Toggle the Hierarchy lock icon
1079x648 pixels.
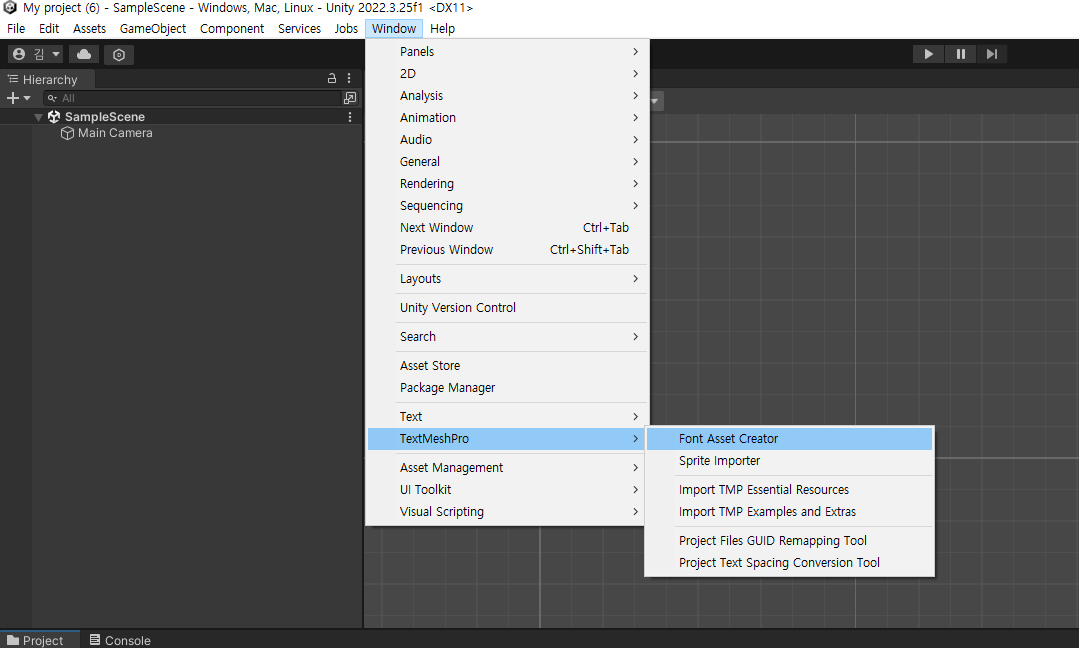332,78
